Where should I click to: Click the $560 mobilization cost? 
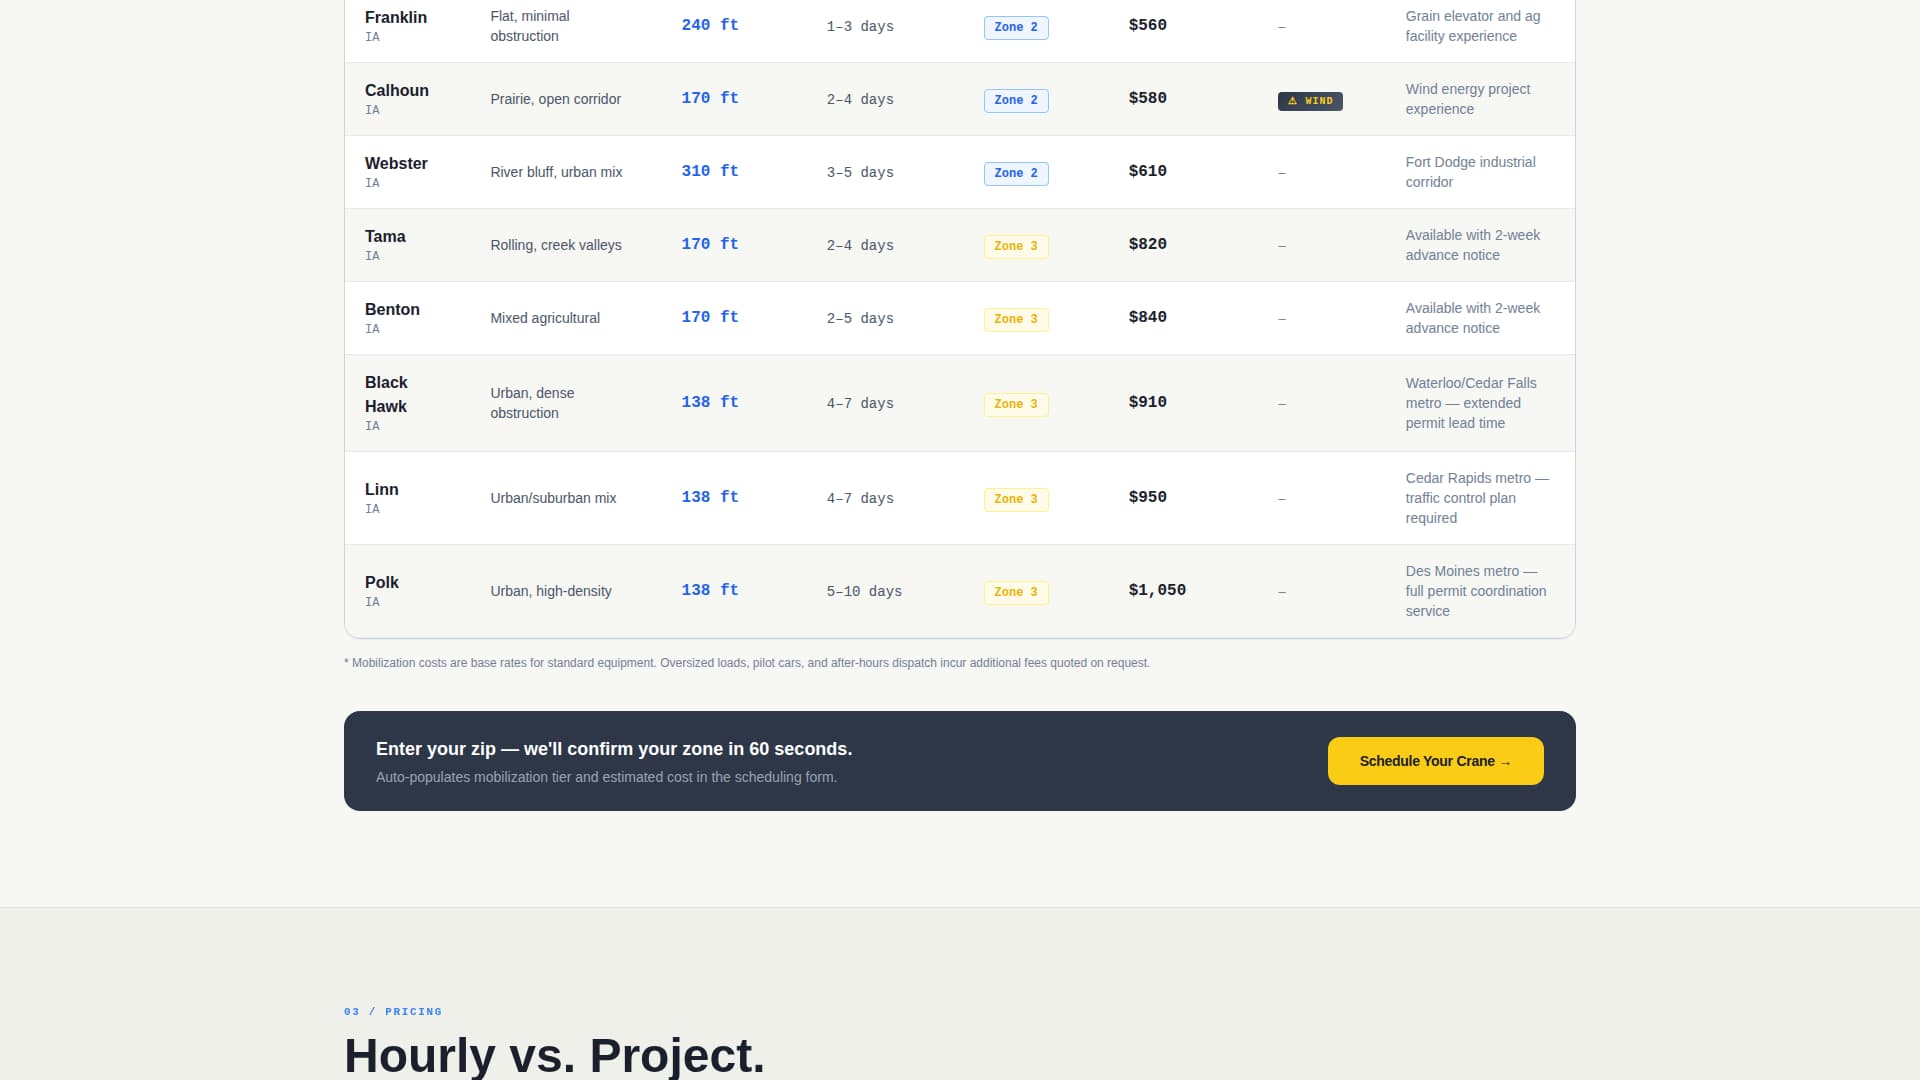point(1148,25)
